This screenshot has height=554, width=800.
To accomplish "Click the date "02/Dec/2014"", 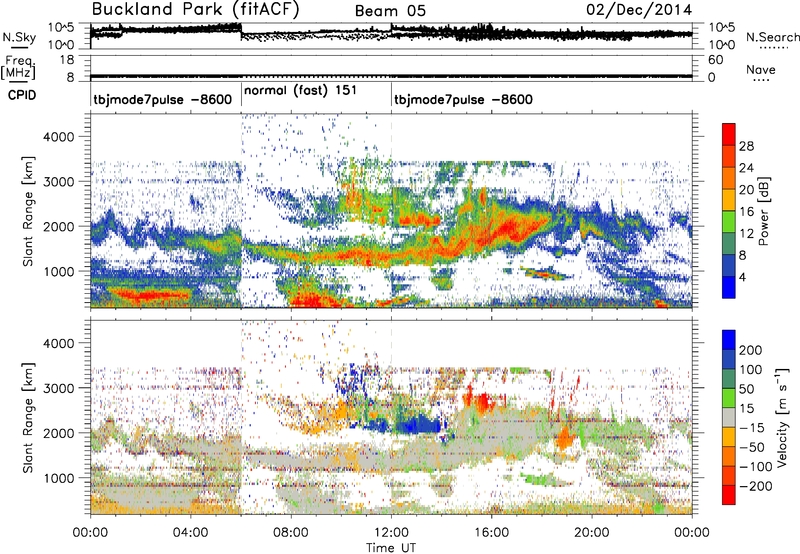I will [639, 10].
